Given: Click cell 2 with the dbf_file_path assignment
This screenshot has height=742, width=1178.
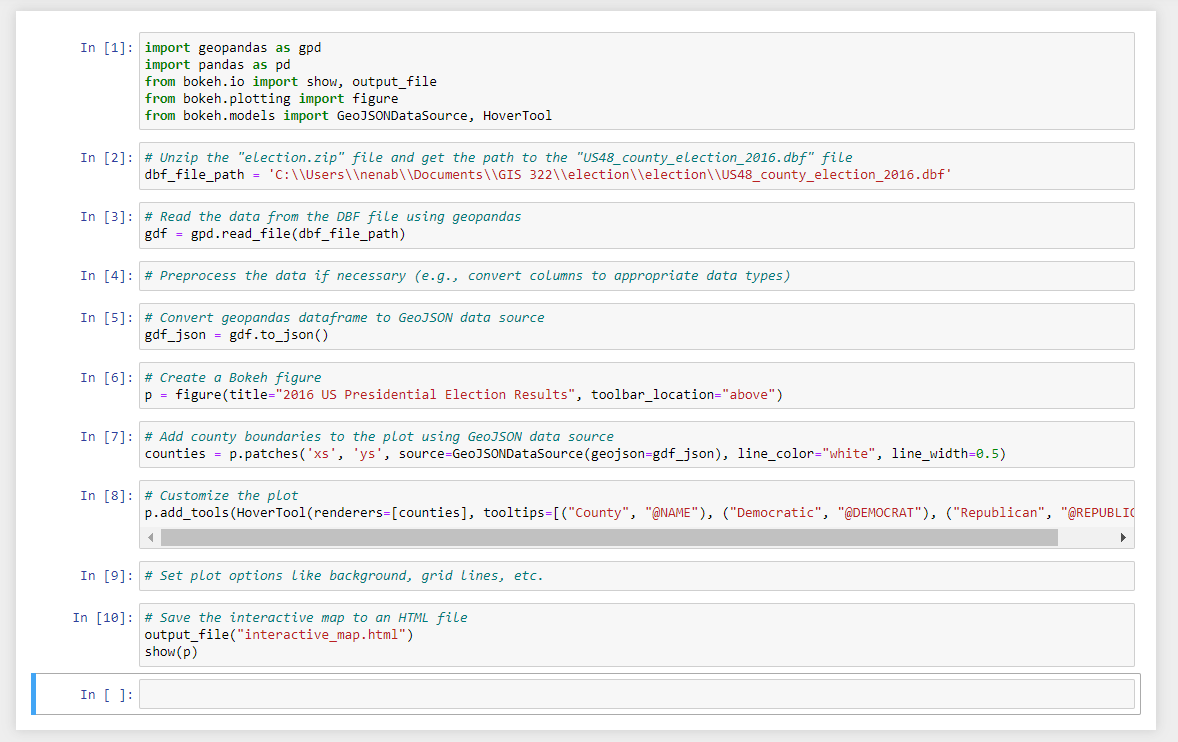Looking at the screenshot, I should pos(636,166).
